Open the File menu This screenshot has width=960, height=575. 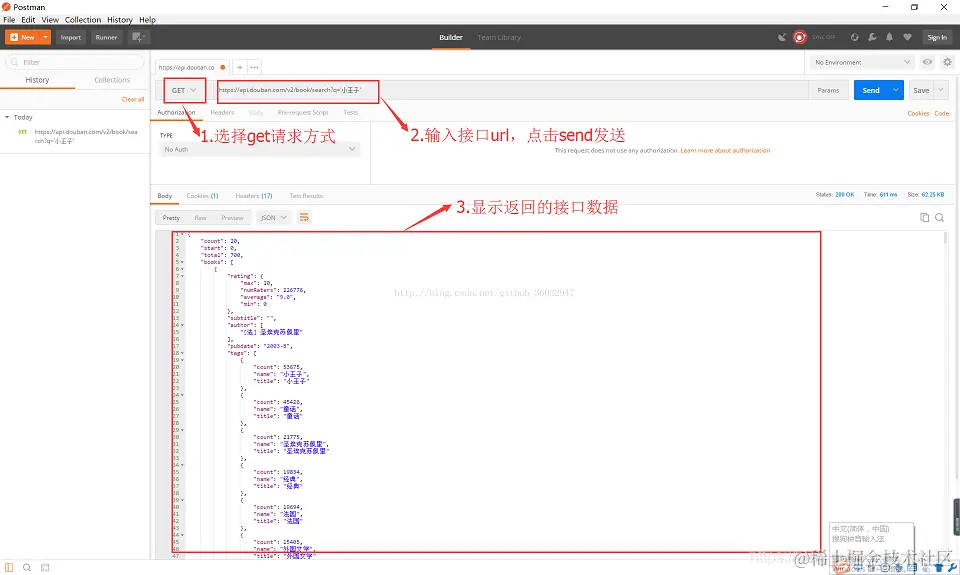[9, 20]
